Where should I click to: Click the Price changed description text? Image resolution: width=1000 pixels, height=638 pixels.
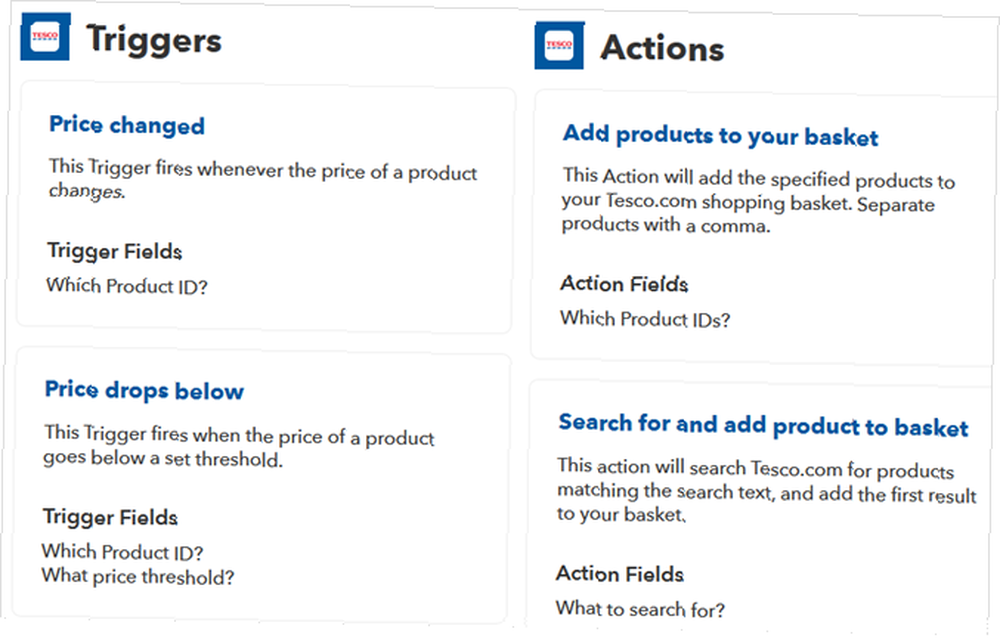click(x=263, y=179)
